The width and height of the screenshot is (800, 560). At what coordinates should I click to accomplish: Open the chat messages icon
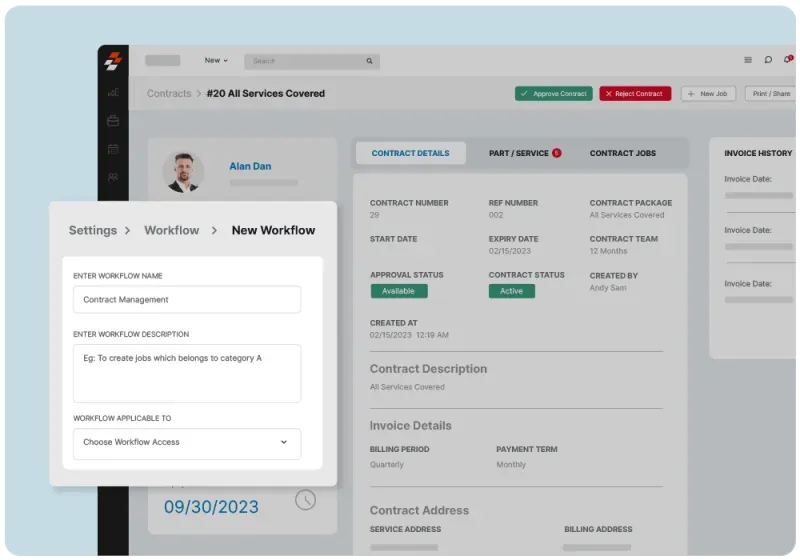point(768,60)
